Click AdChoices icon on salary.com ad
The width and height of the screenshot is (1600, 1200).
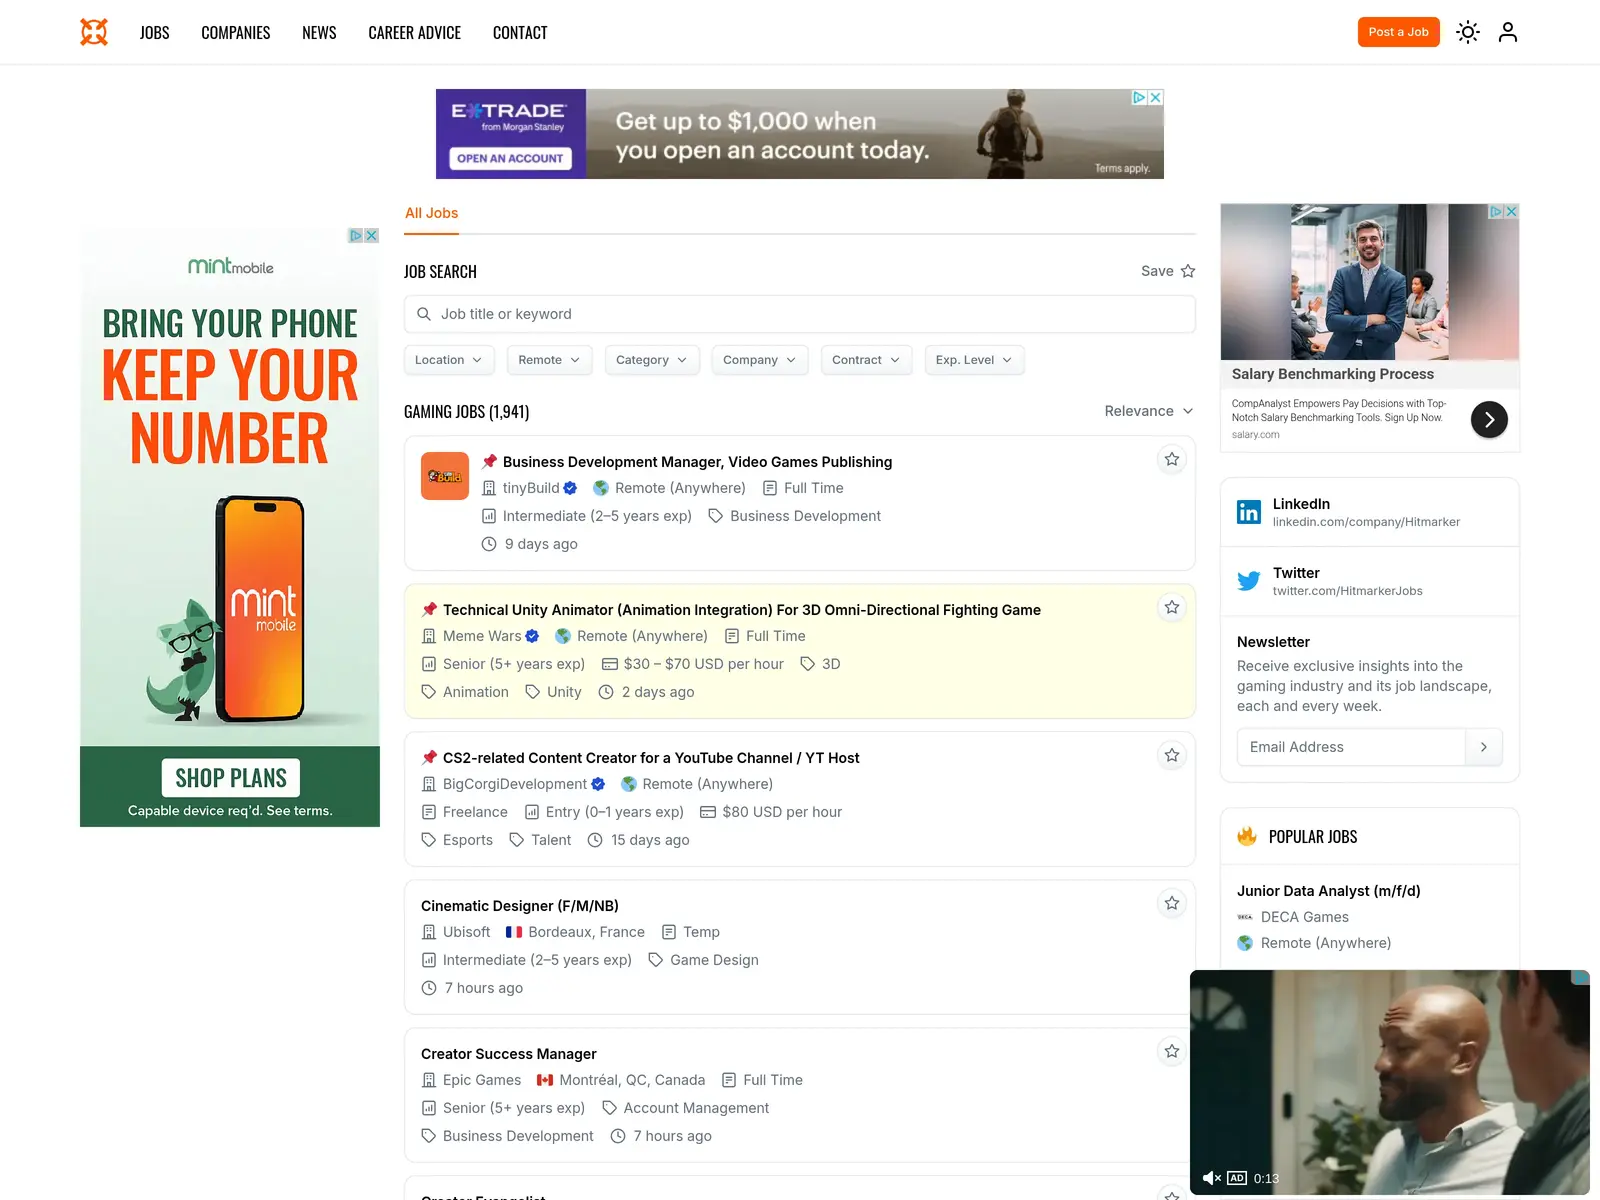click(x=1496, y=212)
